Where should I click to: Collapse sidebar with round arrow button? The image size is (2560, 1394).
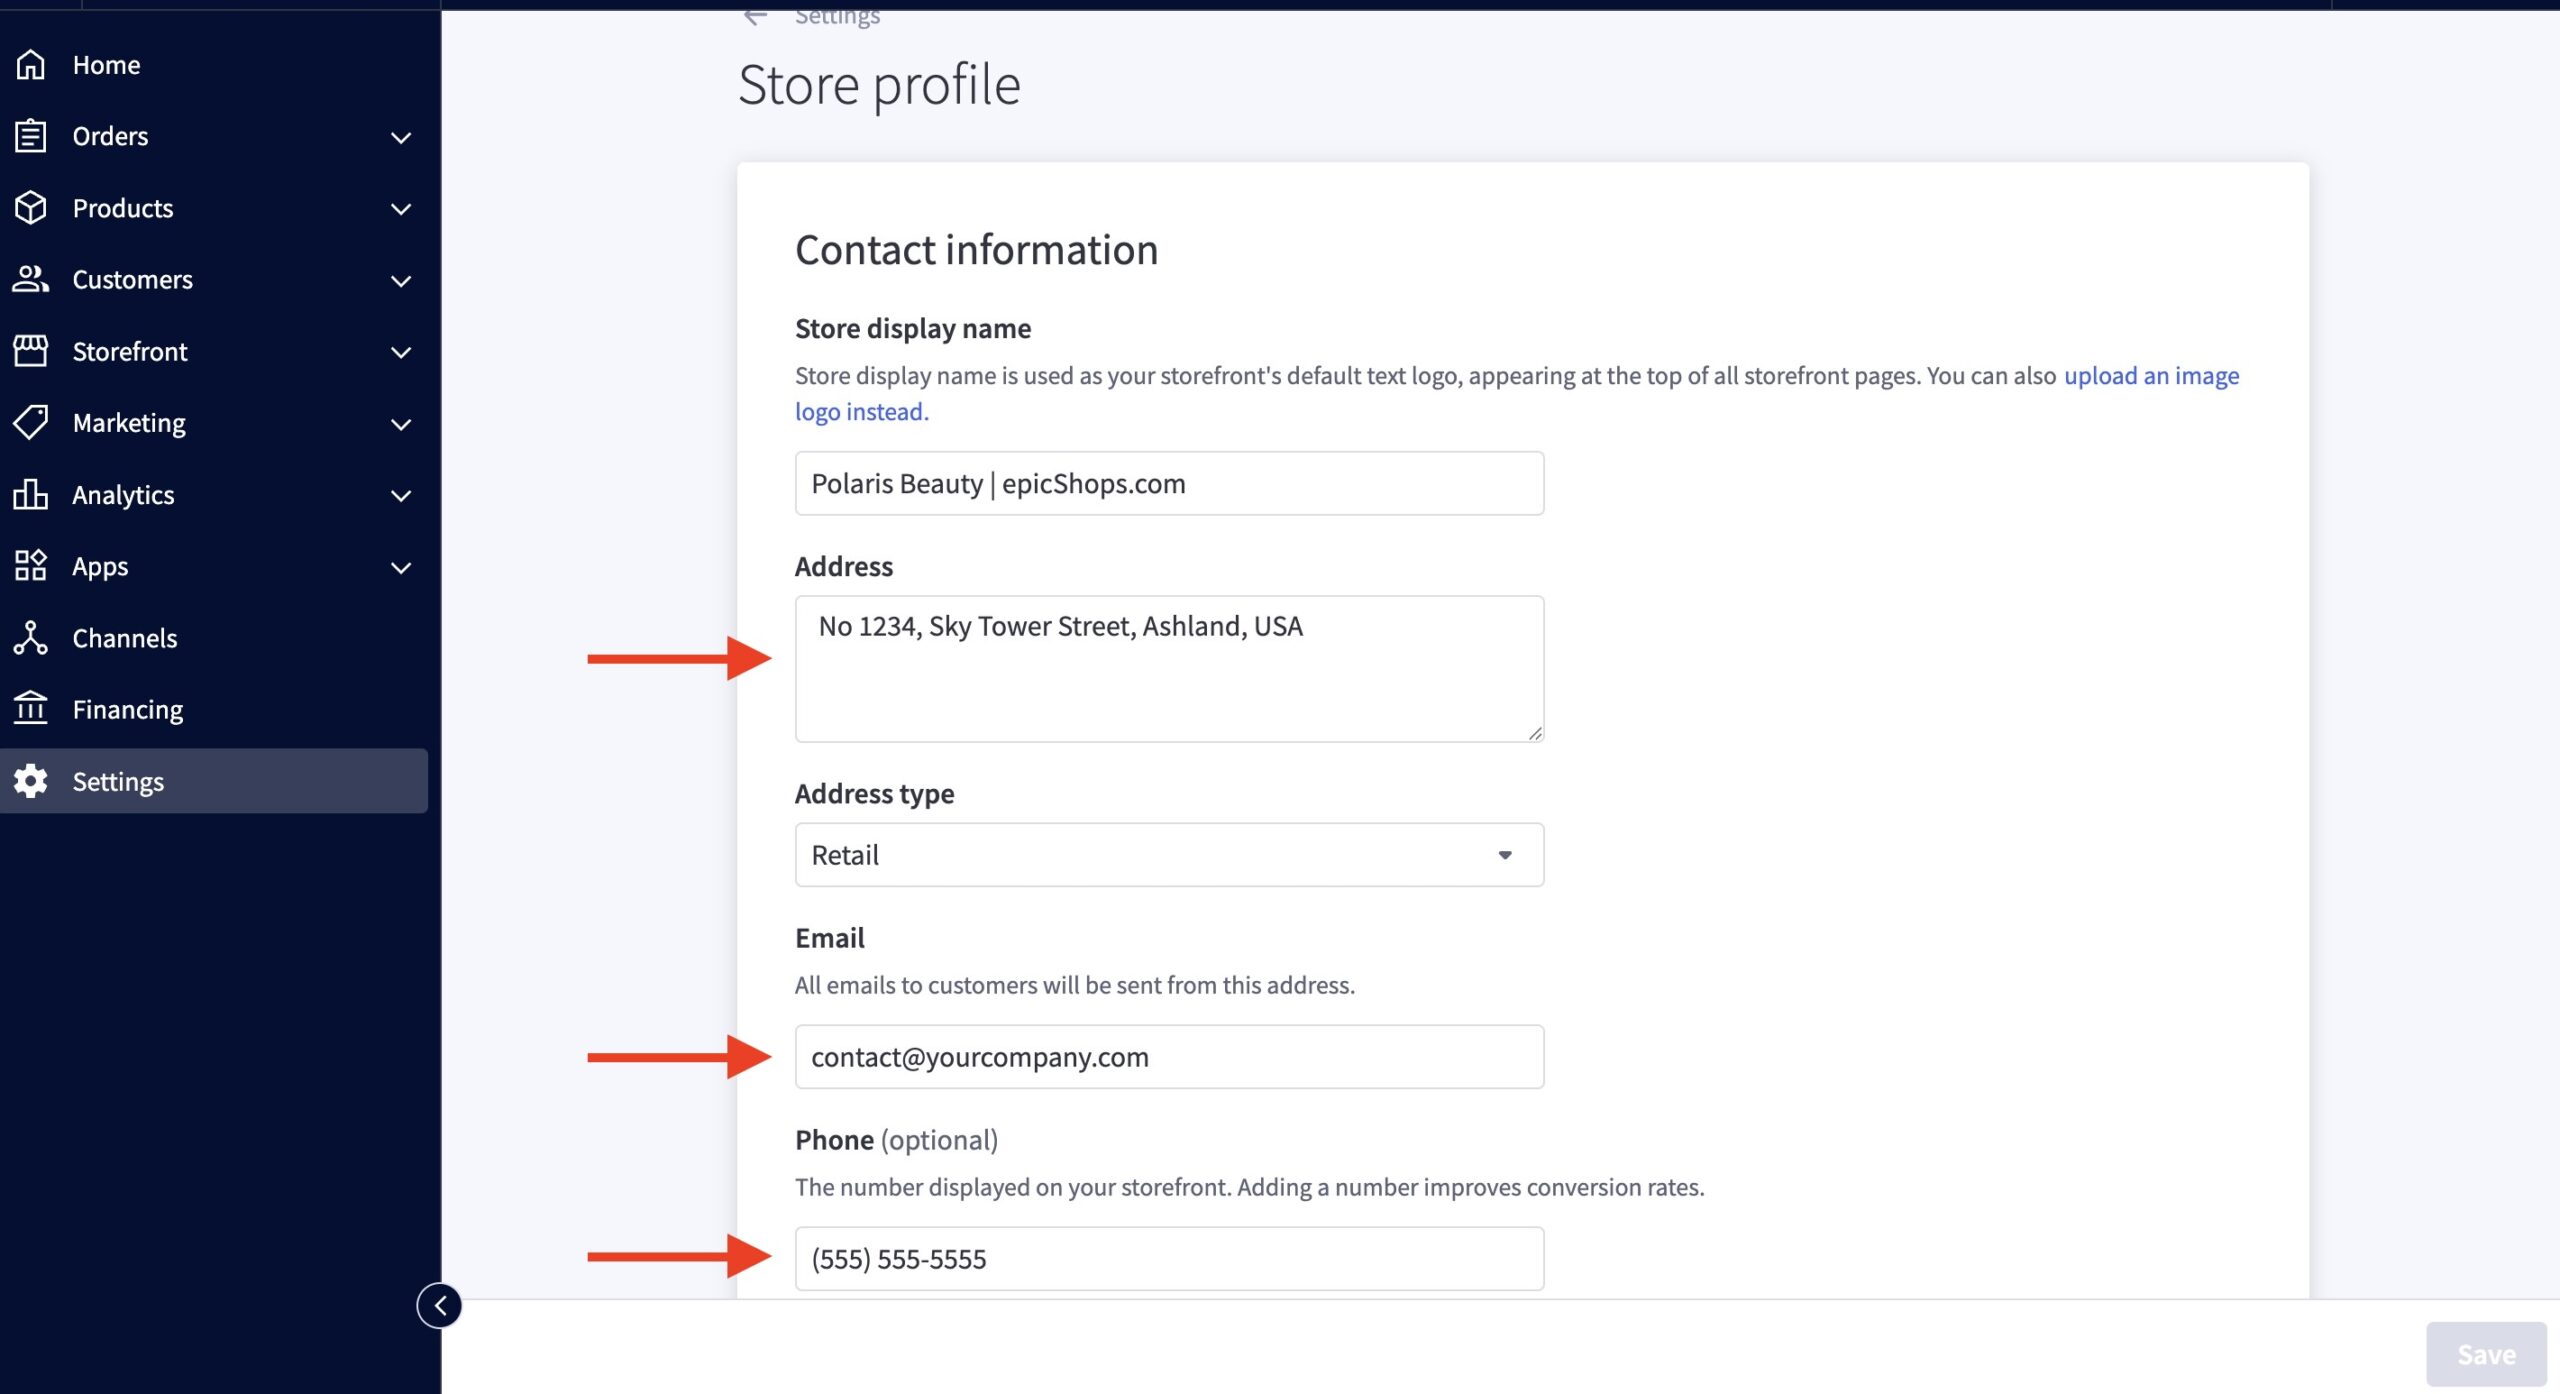439,1305
